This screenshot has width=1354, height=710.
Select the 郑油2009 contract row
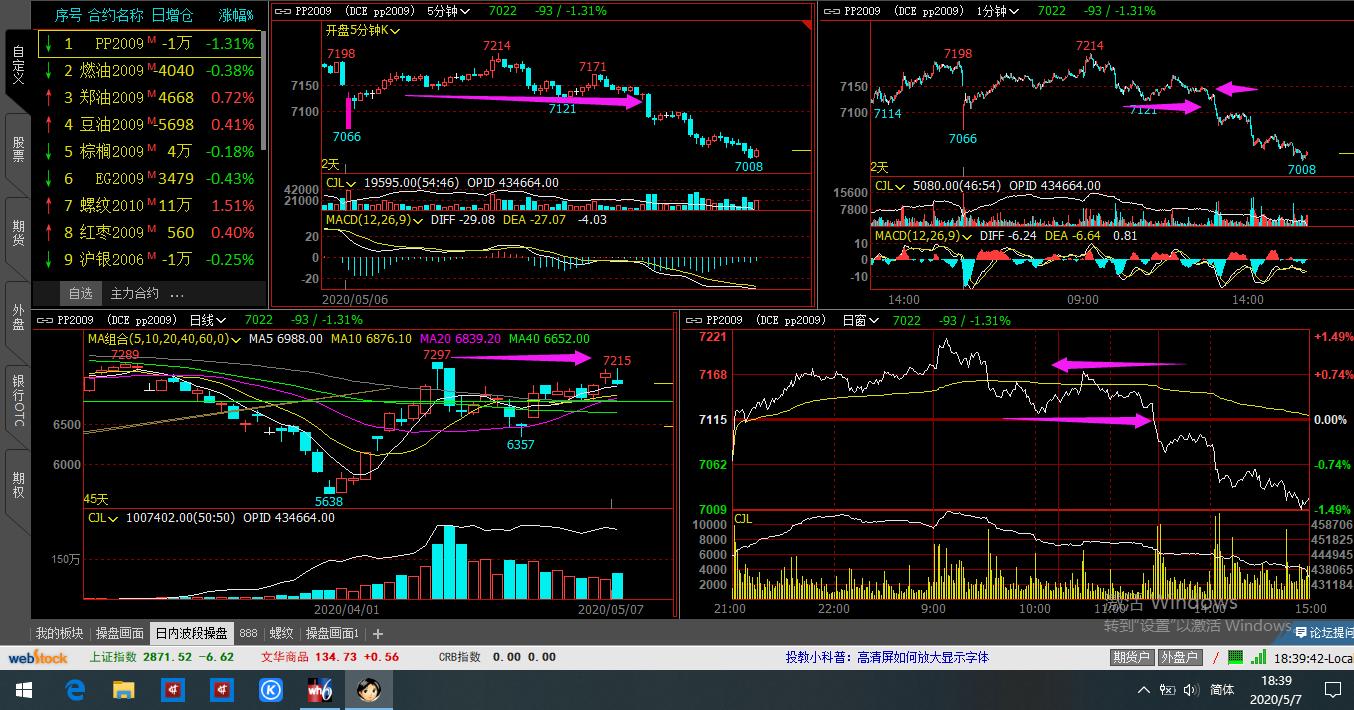click(150, 98)
